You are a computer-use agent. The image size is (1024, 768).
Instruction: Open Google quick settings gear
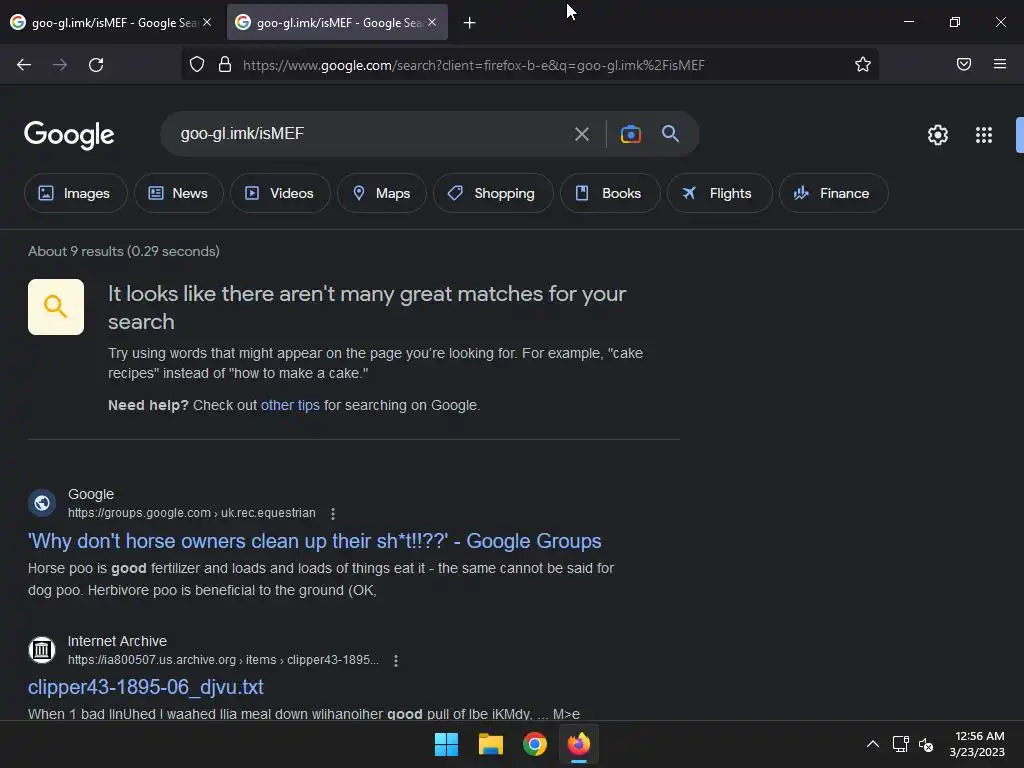coord(938,135)
